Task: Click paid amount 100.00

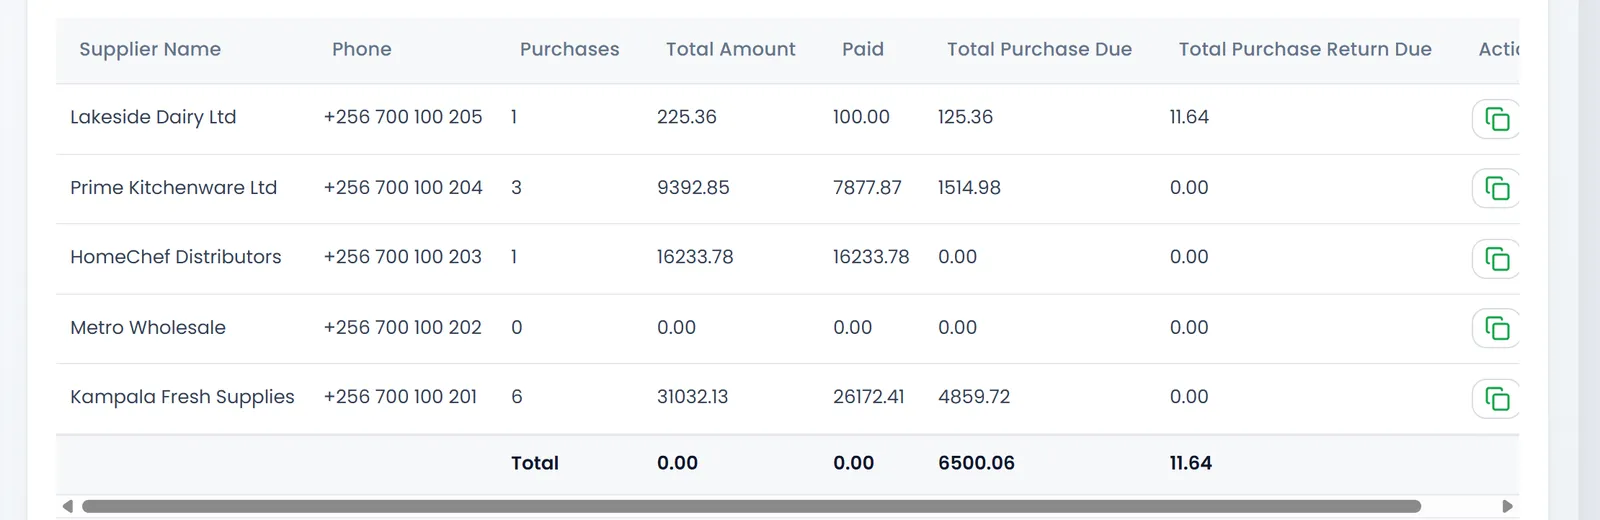Action: [x=861, y=117]
